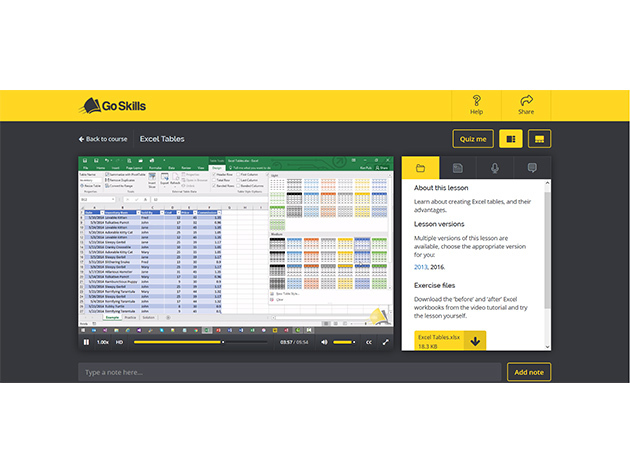630x473 pixels.
Task: Toggle HD video quality
Action: coord(119,342)
